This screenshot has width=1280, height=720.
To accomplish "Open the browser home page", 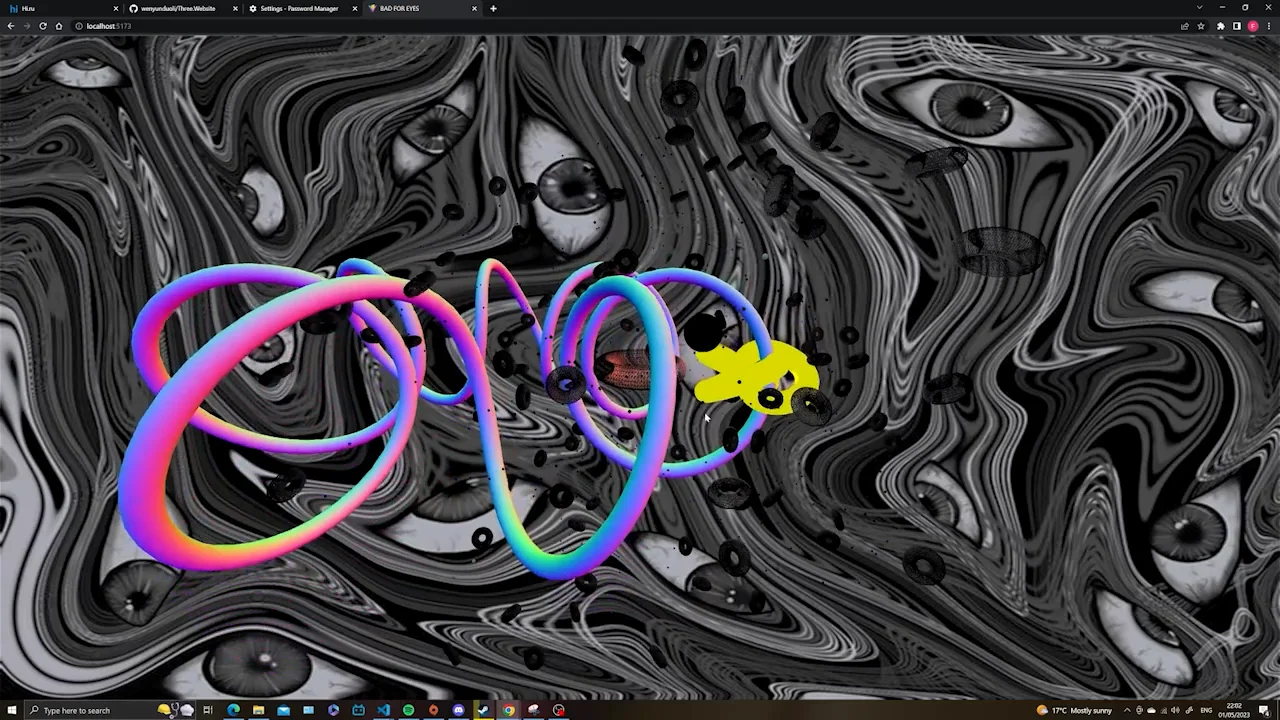I will click(x=59, y=26).
